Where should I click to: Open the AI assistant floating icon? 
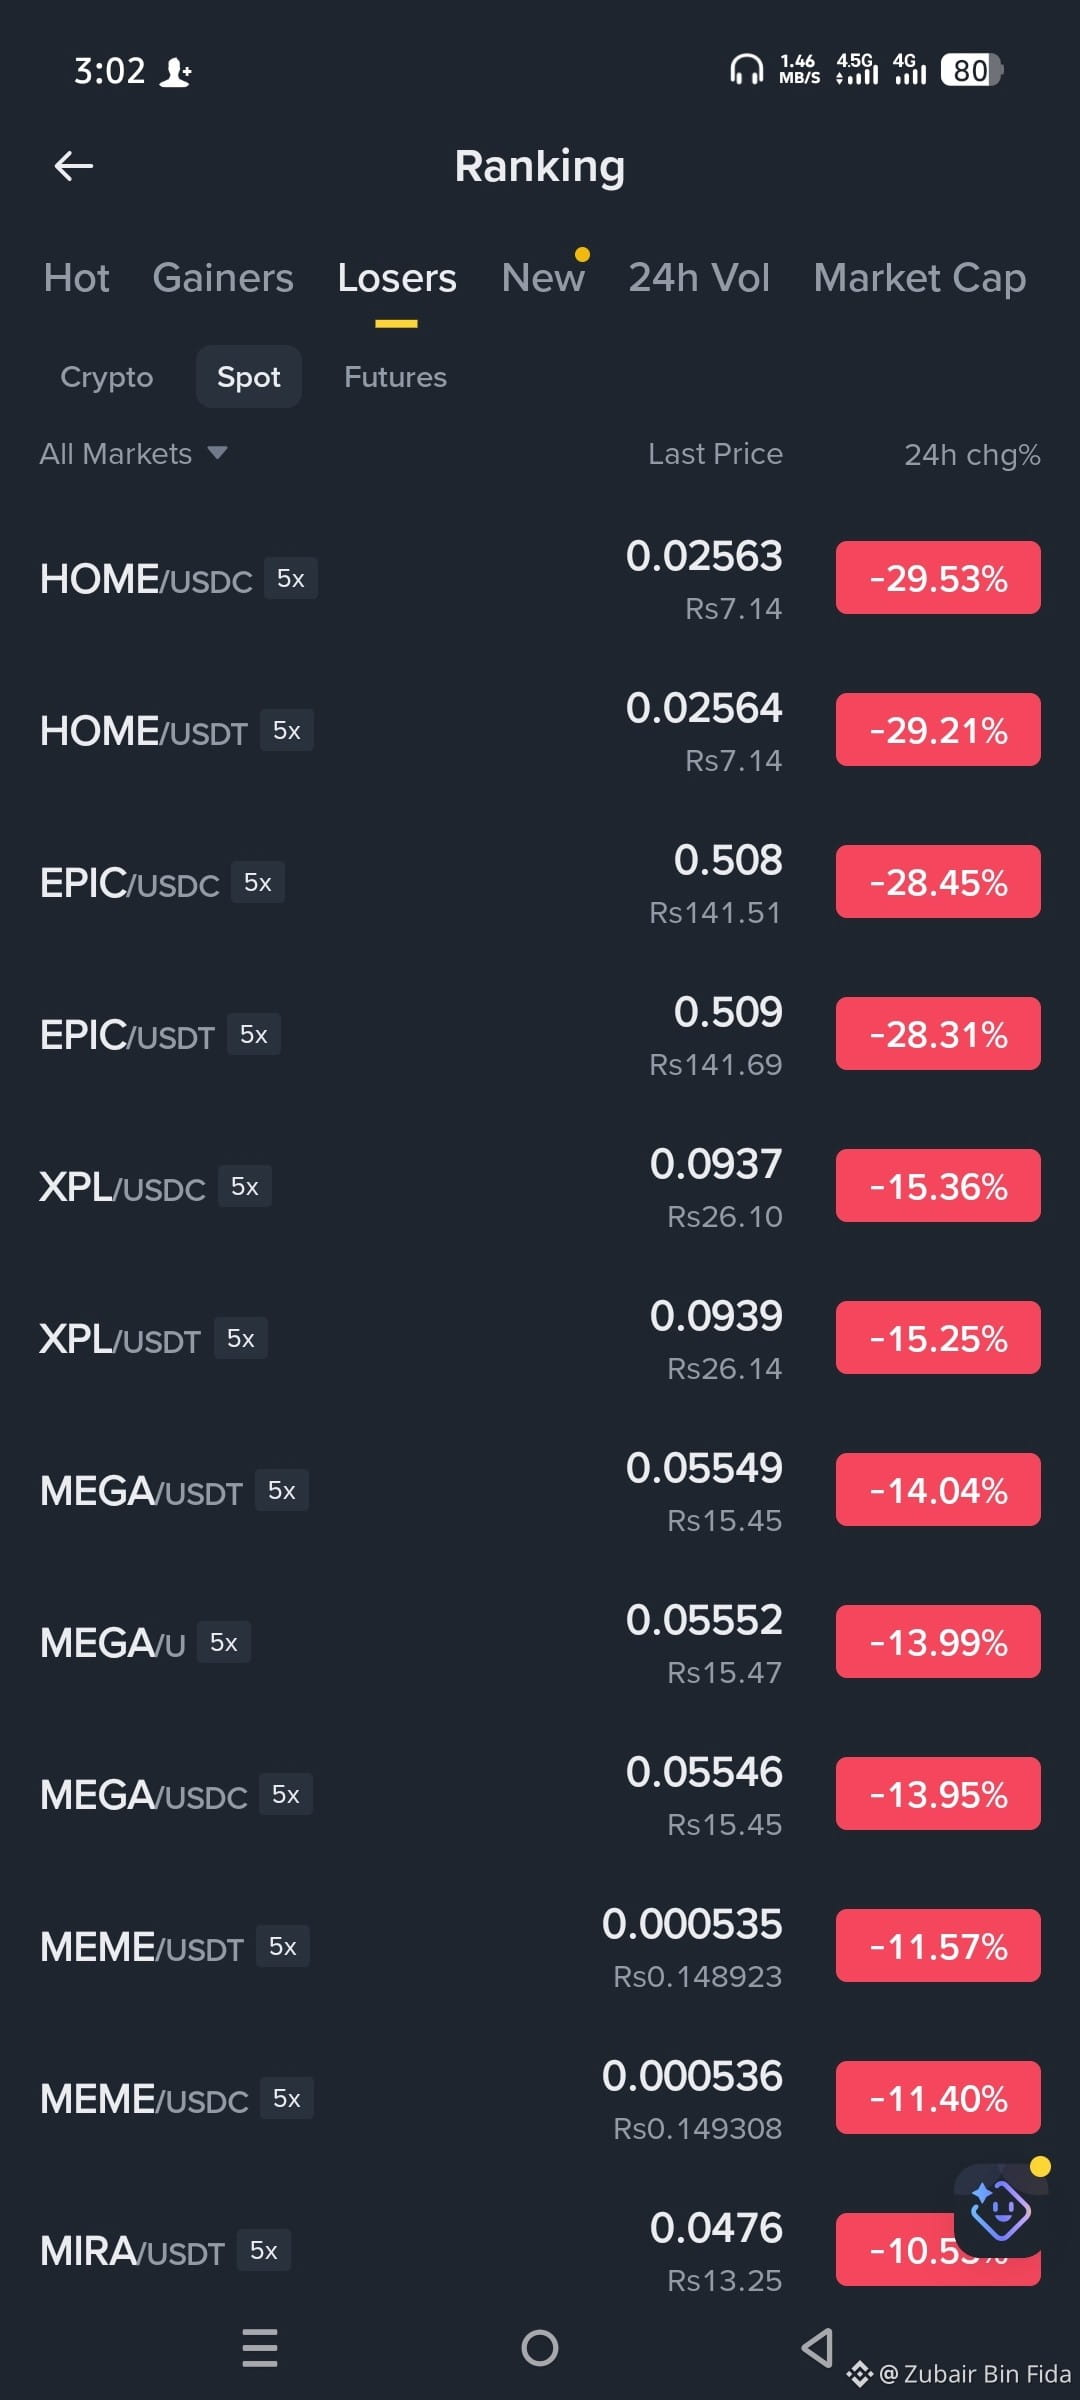click(x=1000, y=2209)
